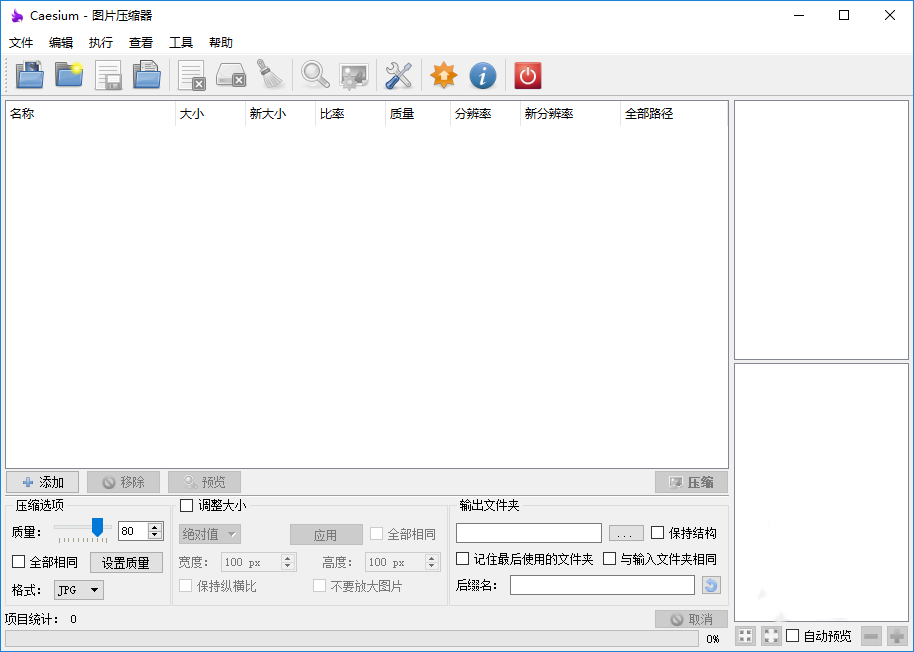Click the original size preview icon

tap(771, 636)
